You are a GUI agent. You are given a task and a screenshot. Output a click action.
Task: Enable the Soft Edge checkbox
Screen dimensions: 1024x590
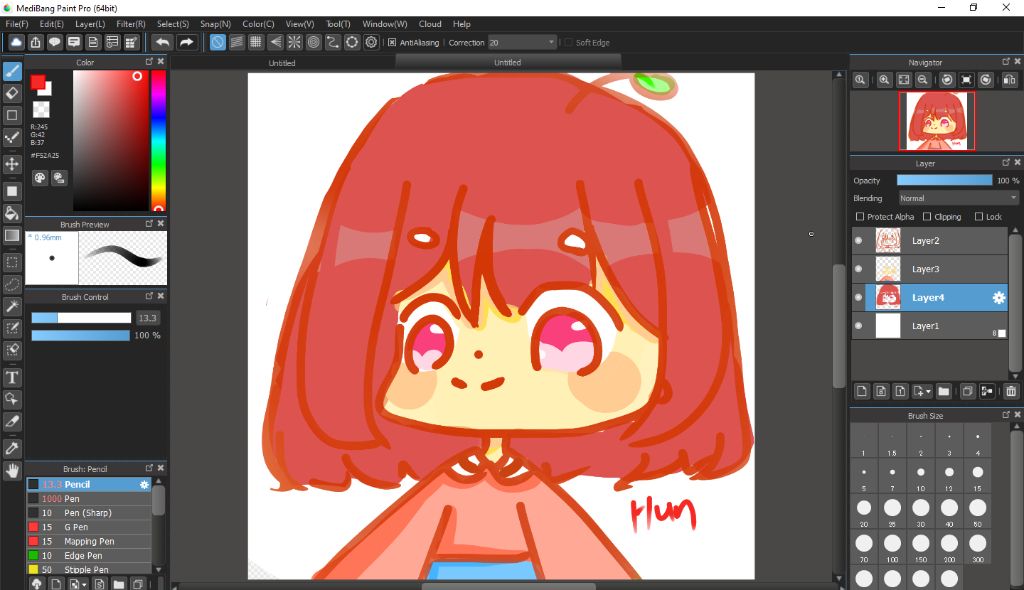point(568,42)
